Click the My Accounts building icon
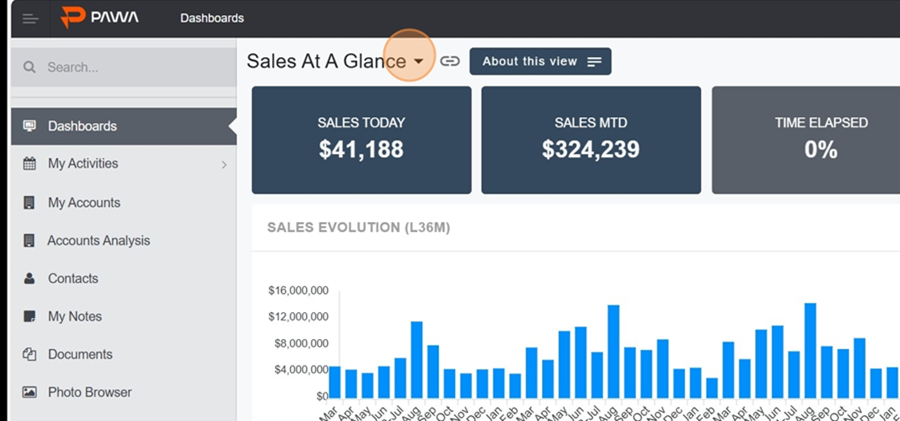900x421 pixels. pos(29,203)
